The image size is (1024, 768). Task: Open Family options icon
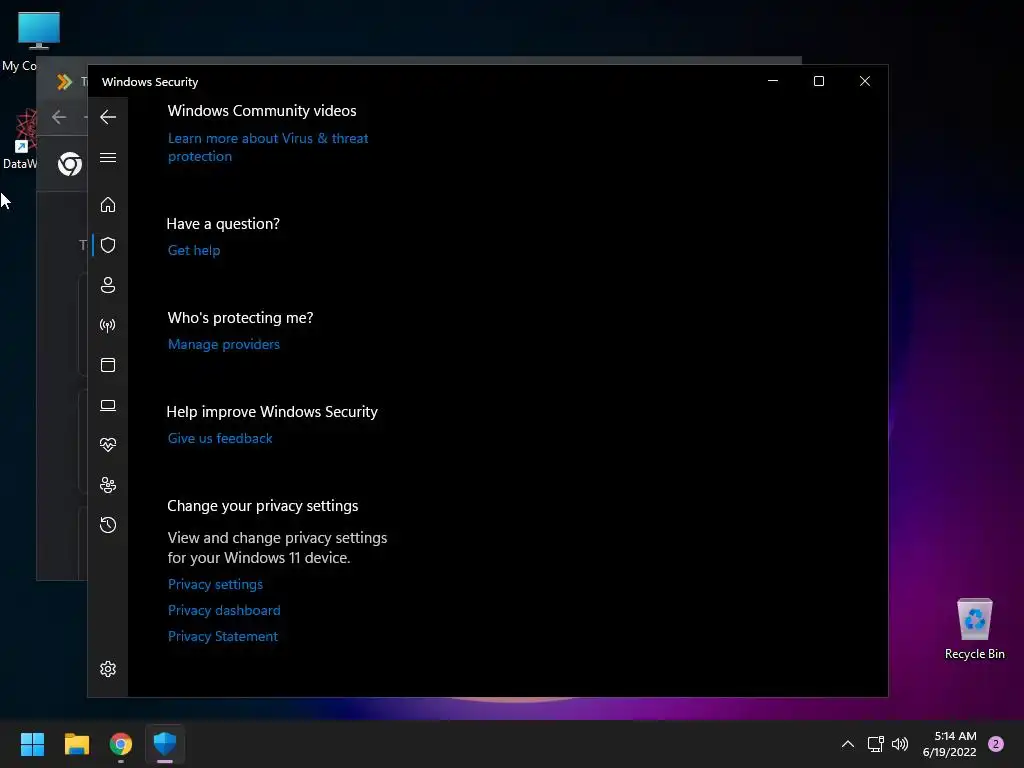point(108,485)
